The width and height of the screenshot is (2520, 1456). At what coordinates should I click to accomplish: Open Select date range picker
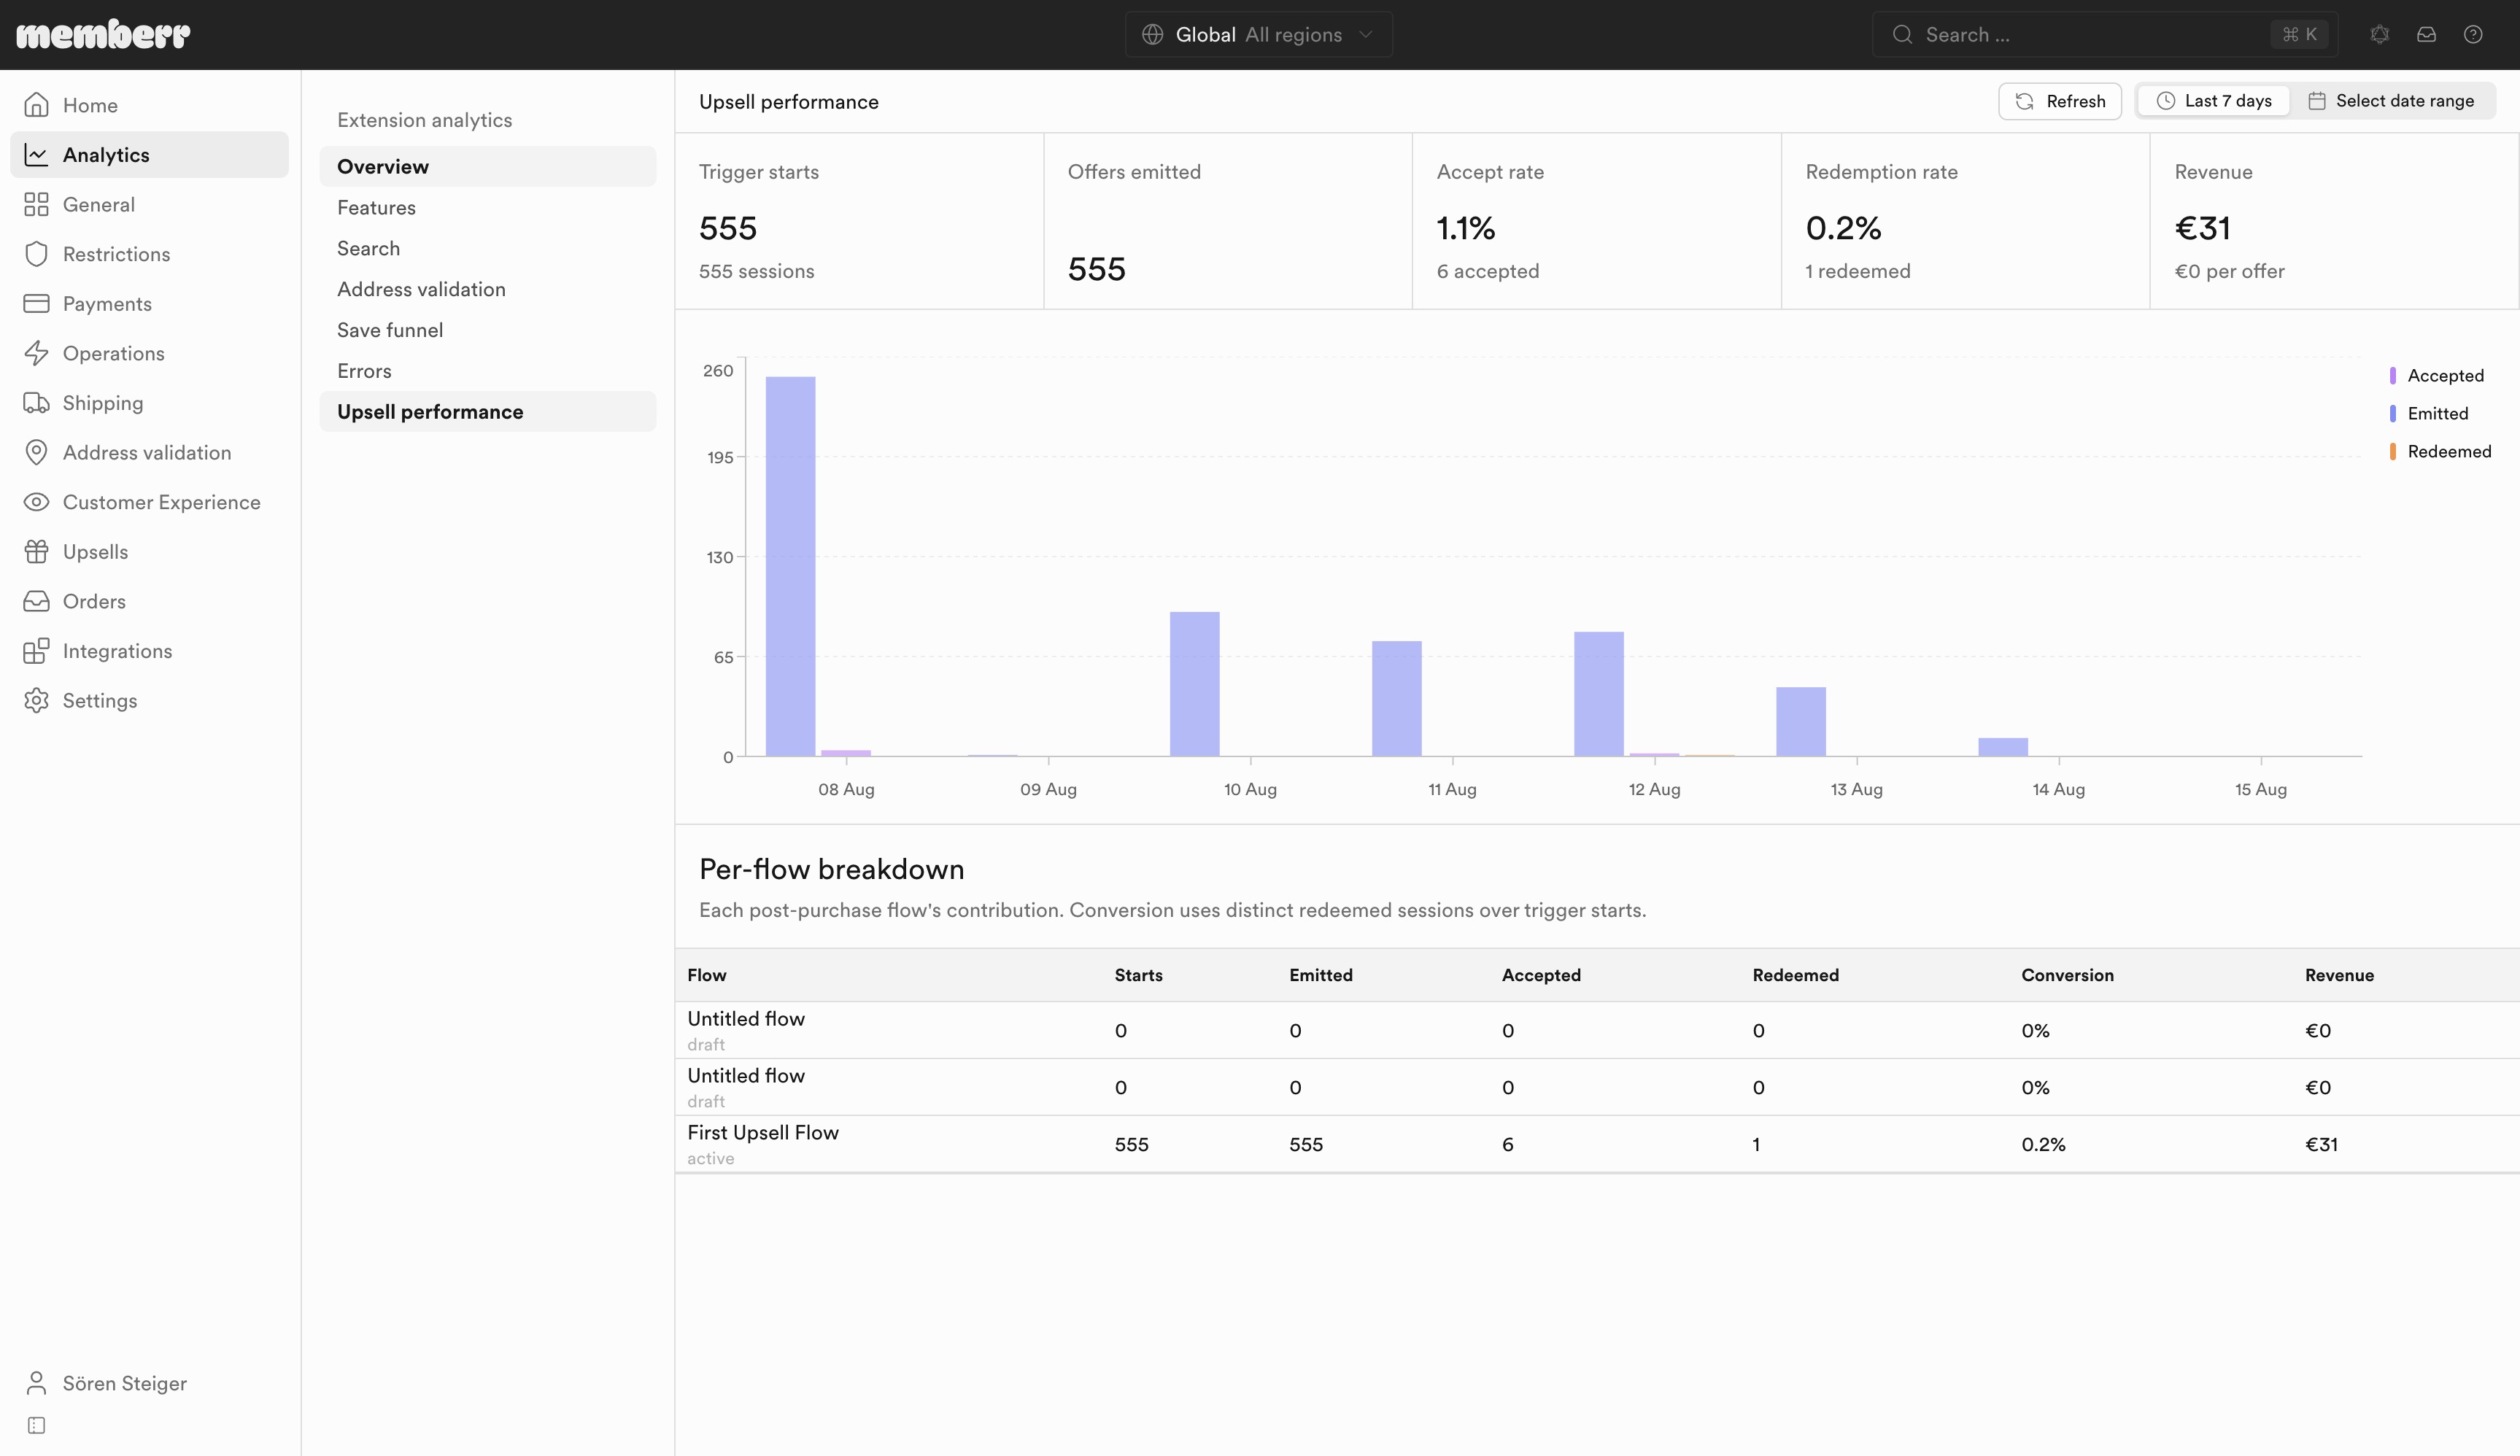tap(2391, 101)
